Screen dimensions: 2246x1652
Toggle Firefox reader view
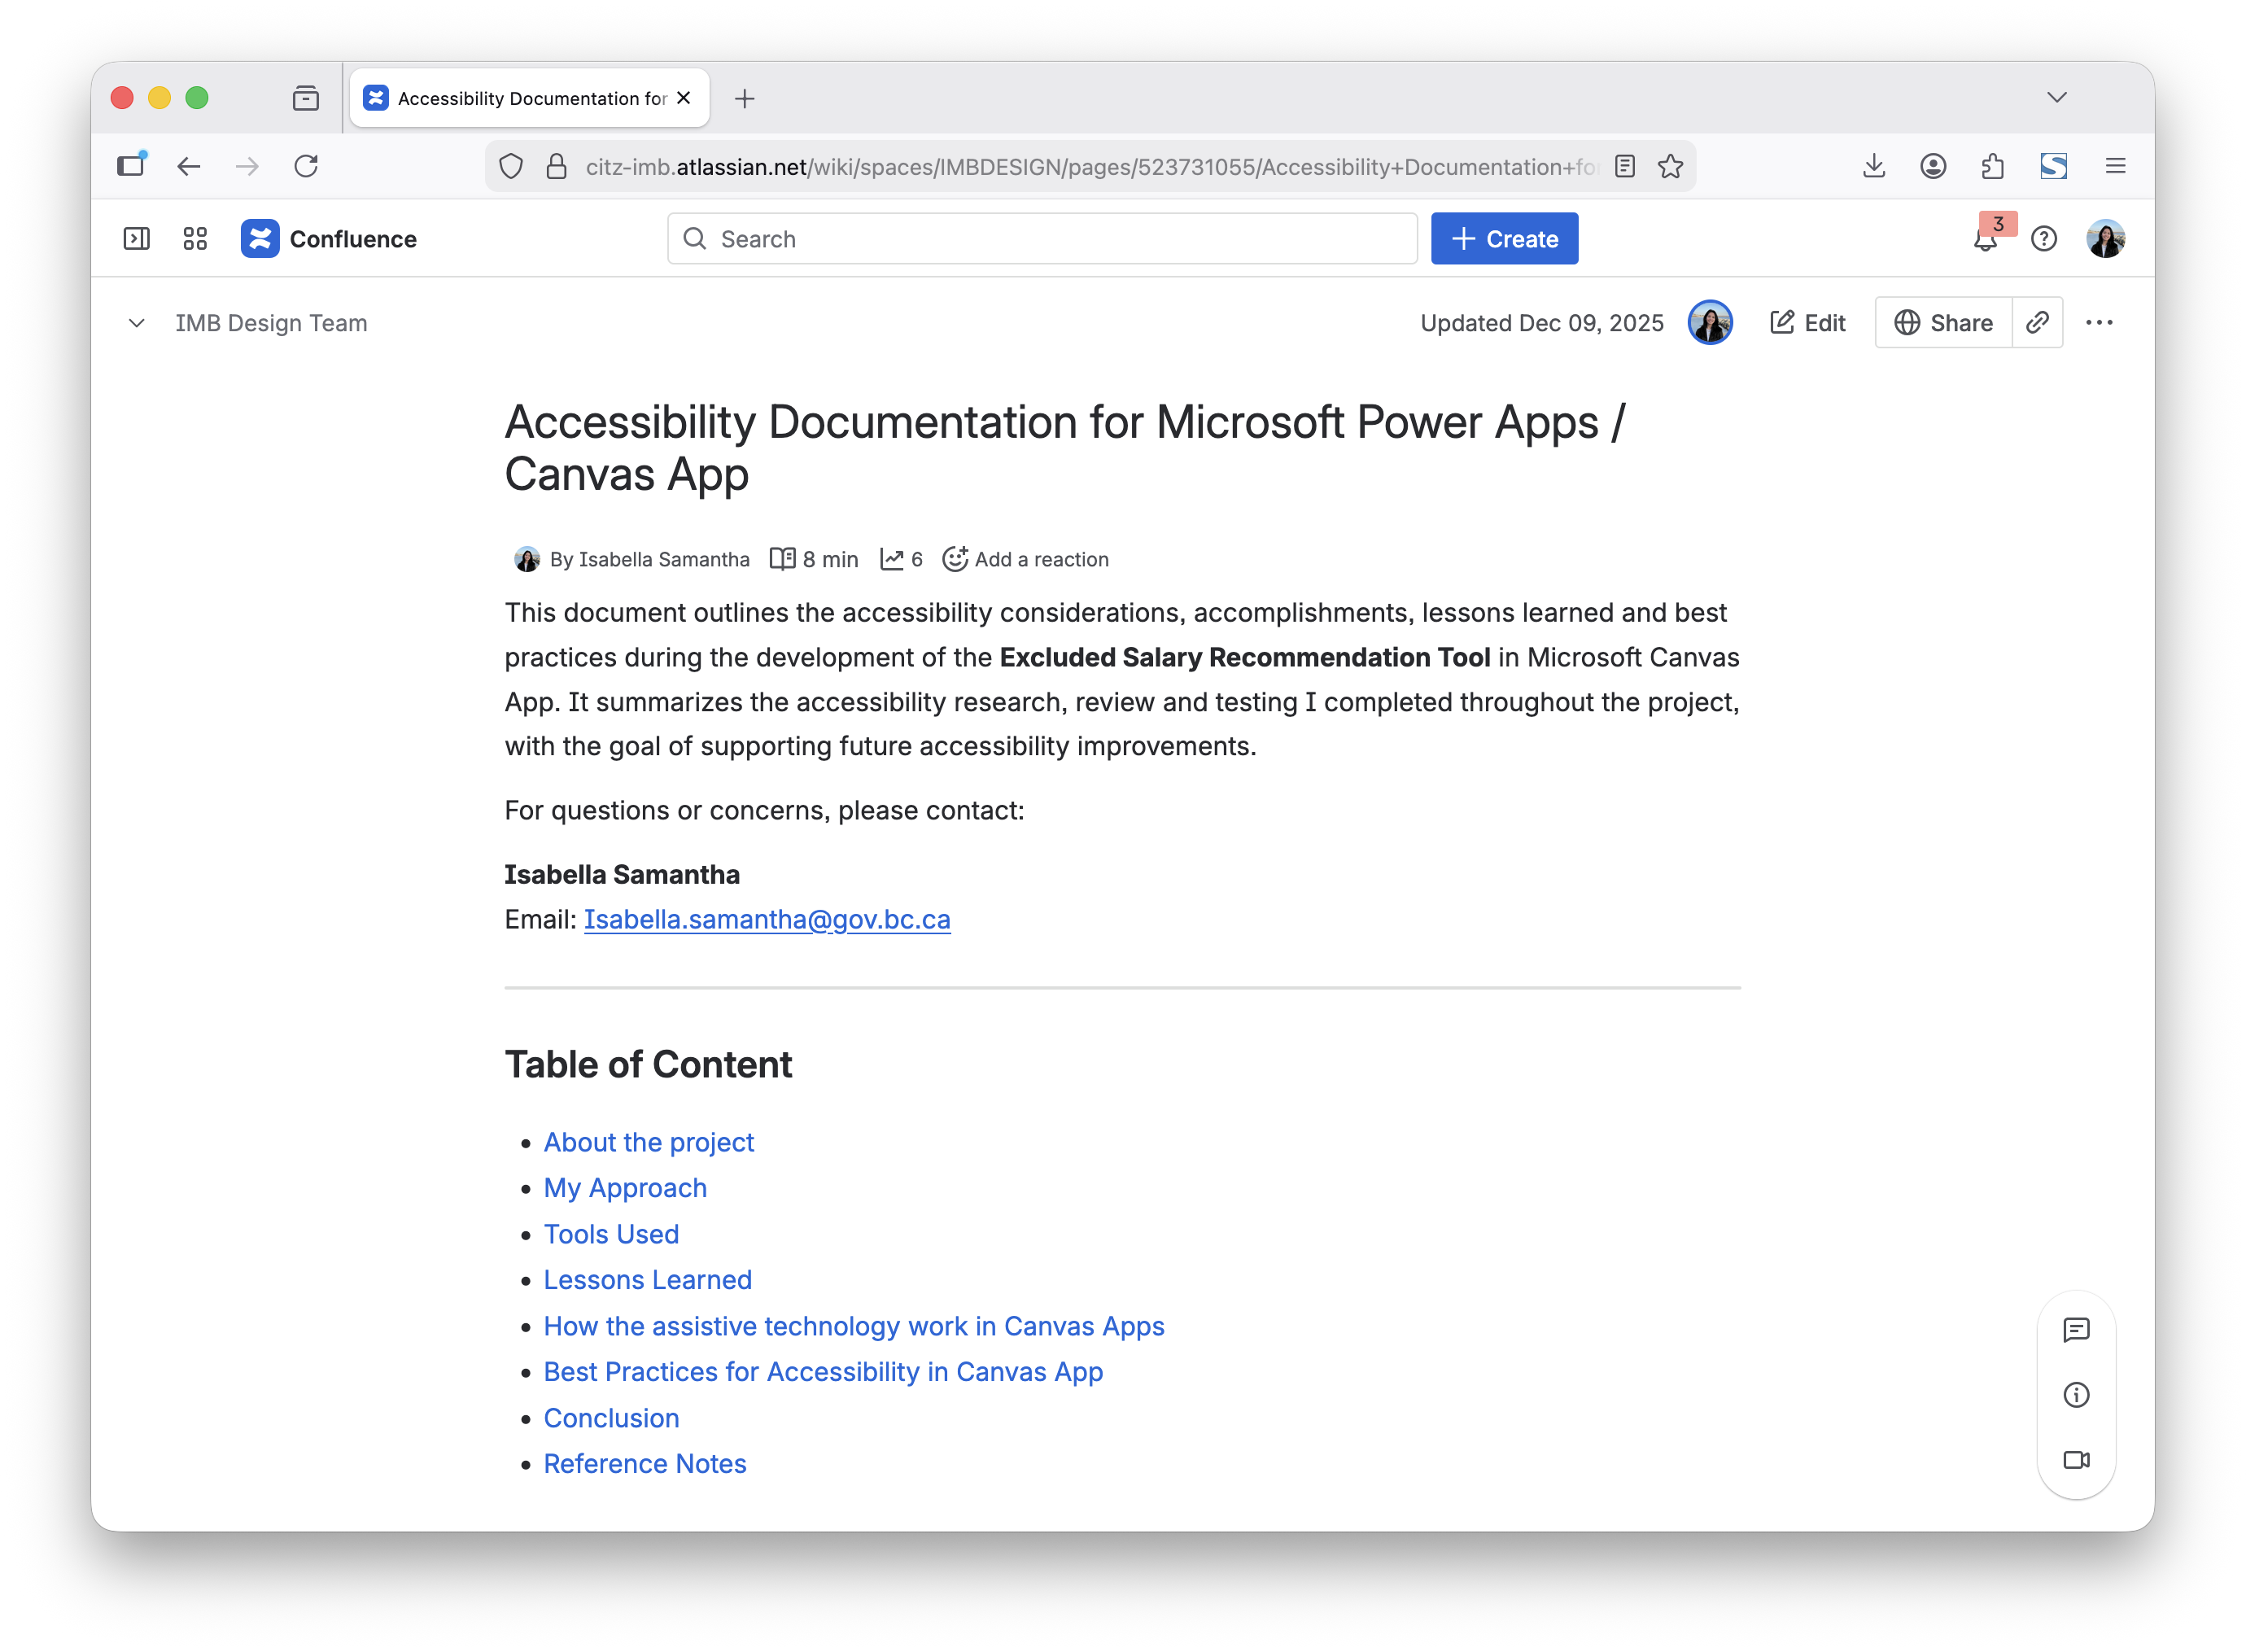[1625, 166]
